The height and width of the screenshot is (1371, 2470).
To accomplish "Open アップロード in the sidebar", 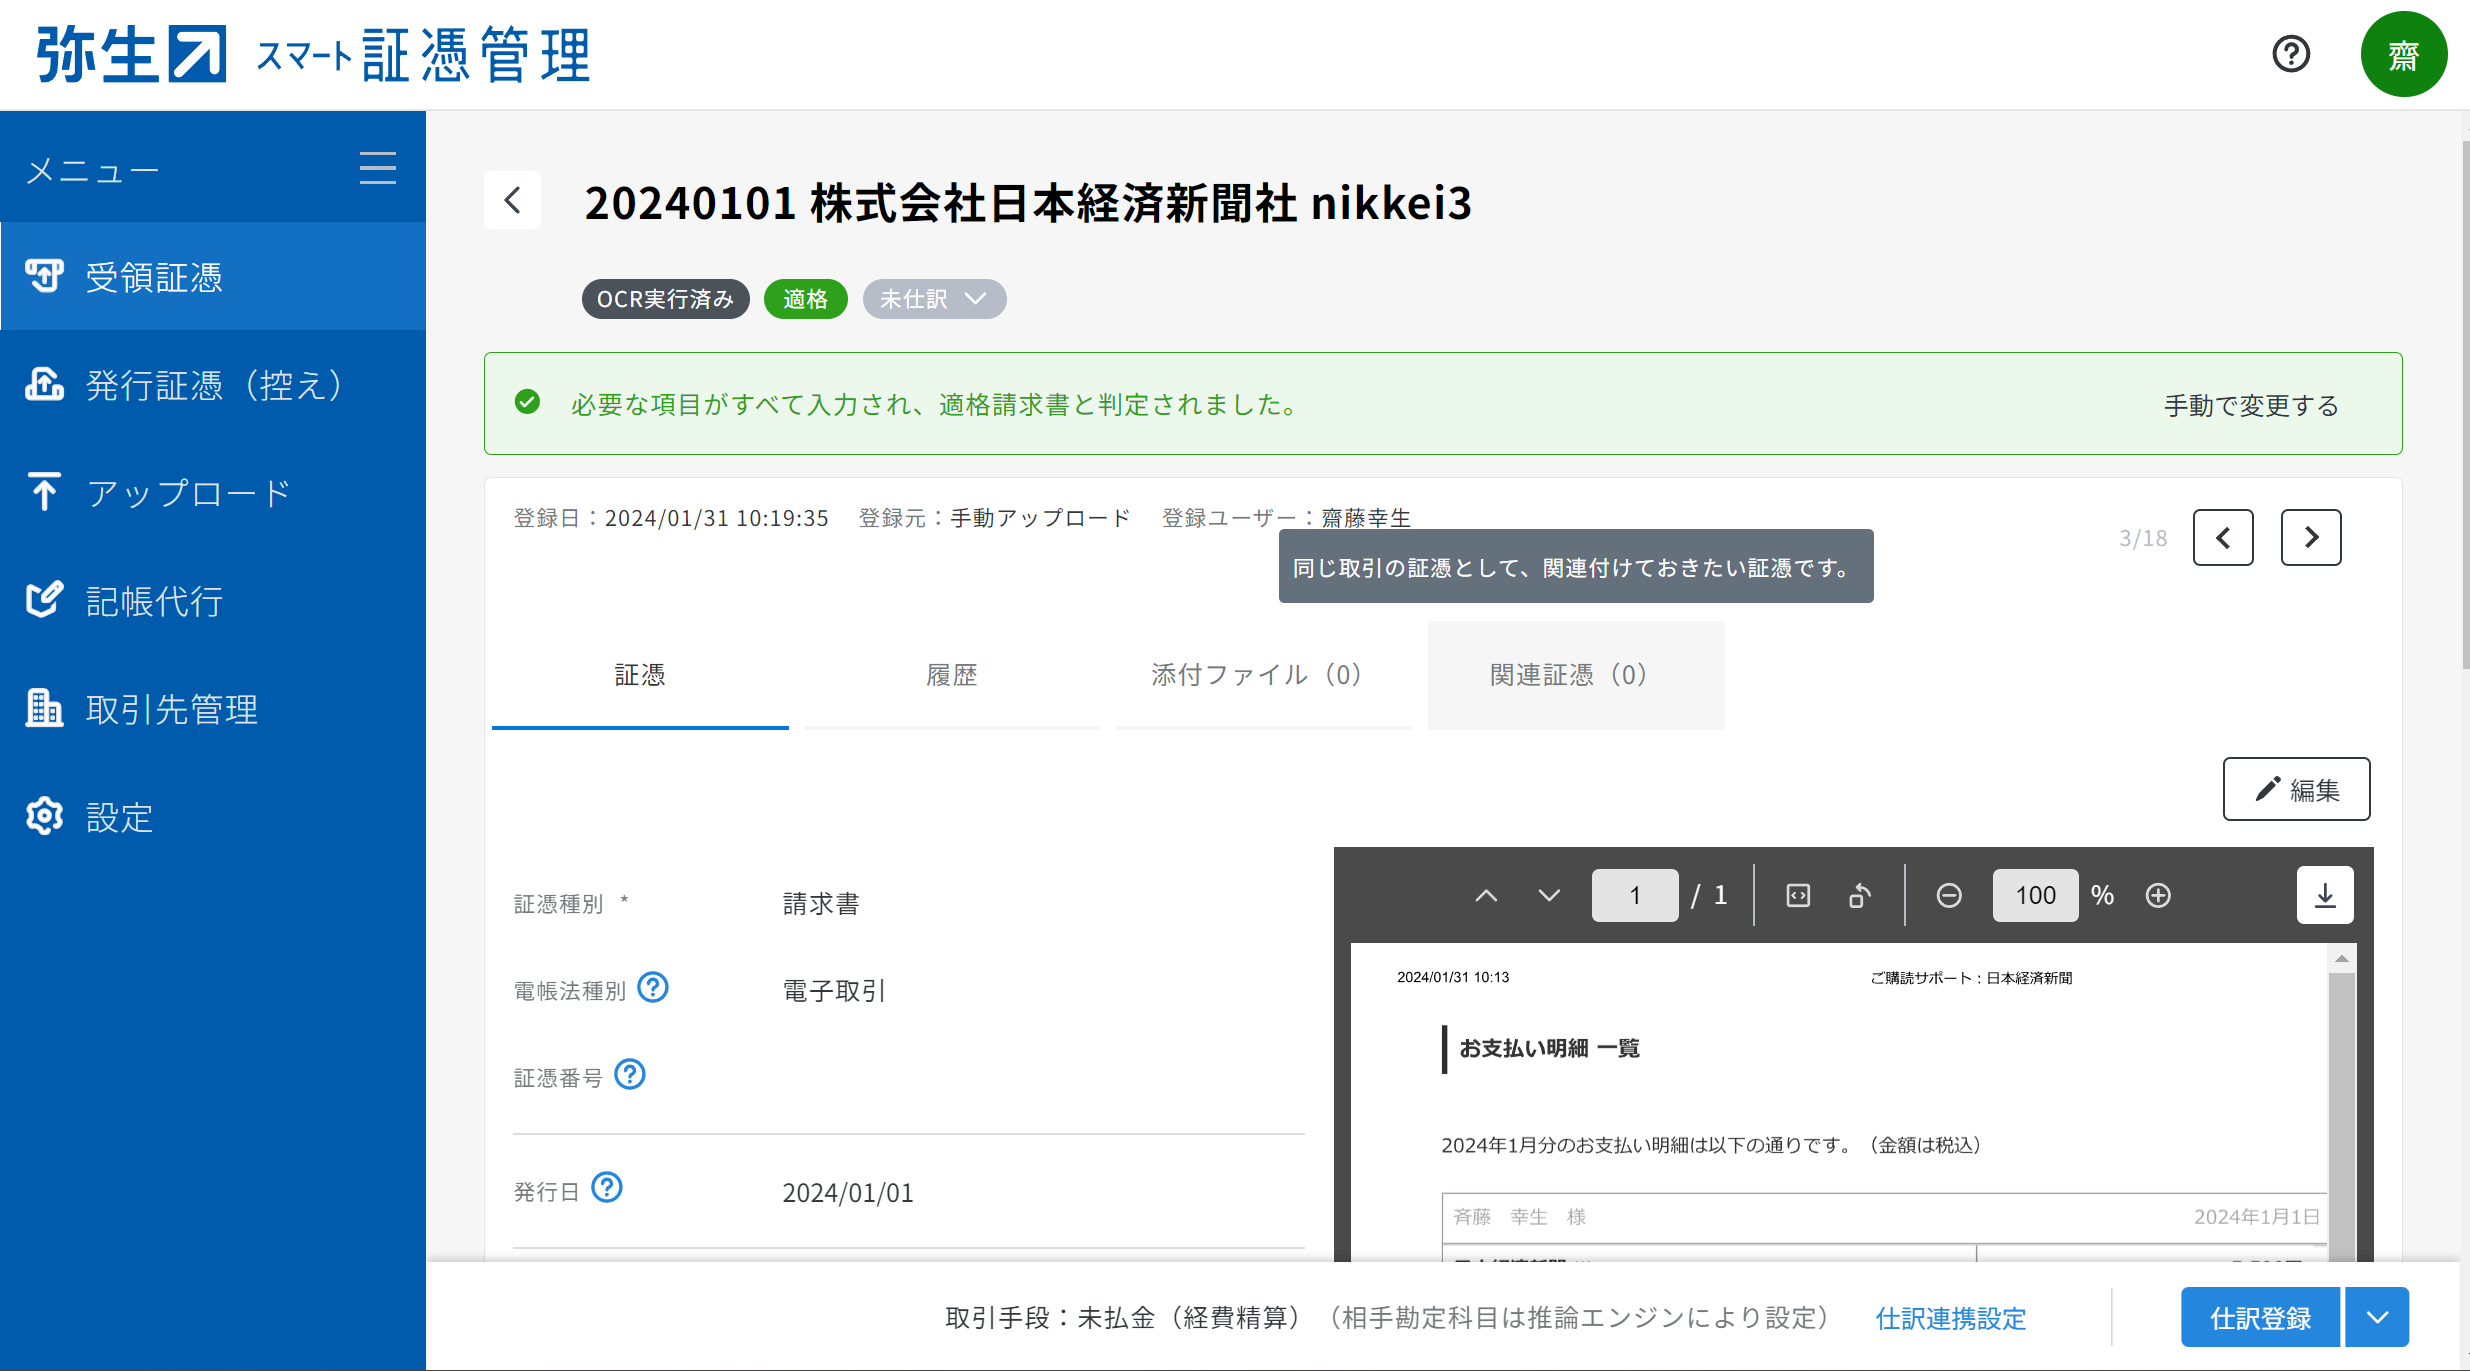I will [213, 493].
